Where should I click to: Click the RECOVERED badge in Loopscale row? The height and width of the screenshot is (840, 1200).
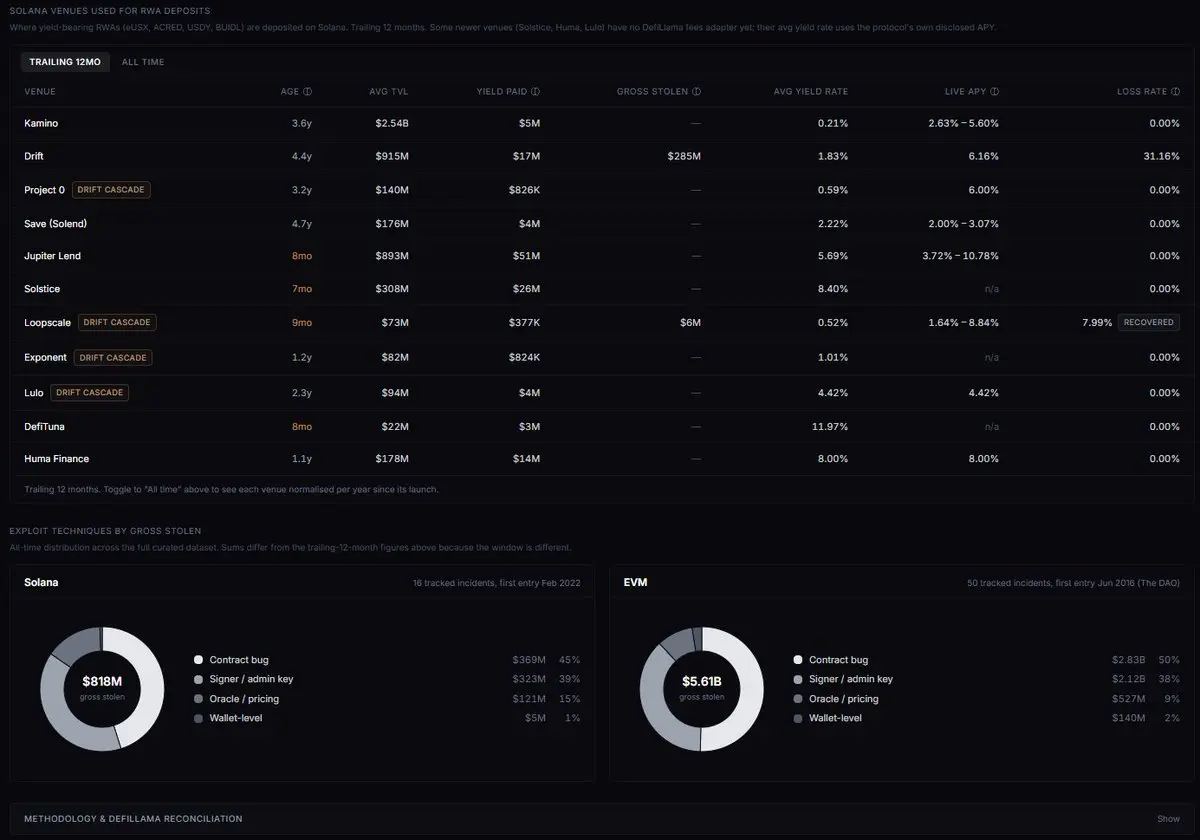pyautogui.click(x=1149, y=323)
